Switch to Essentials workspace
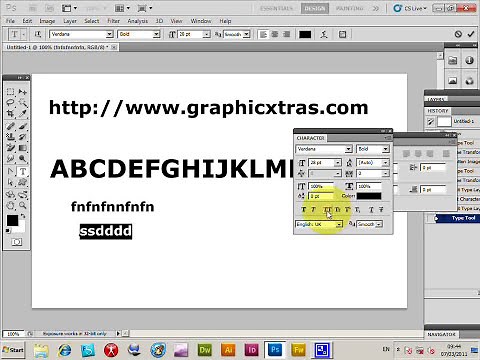 (x=276, y=8)
